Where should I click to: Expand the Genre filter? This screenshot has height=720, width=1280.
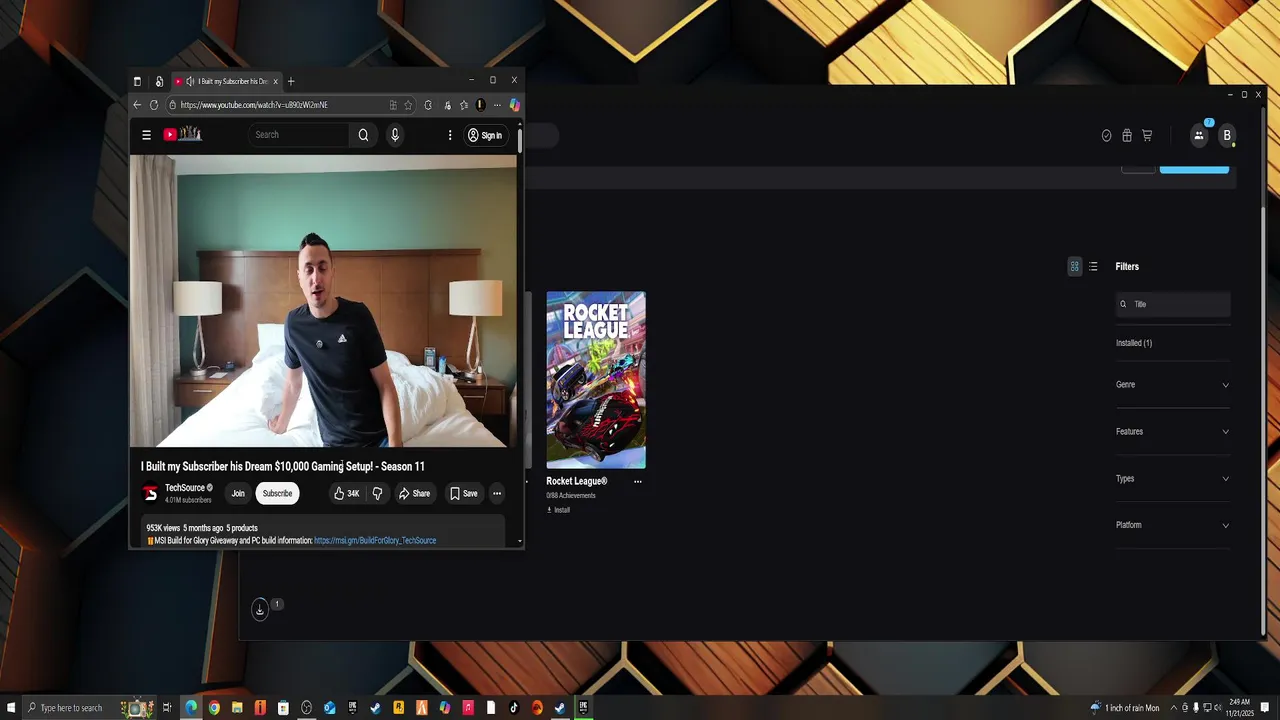point(1173,385)
